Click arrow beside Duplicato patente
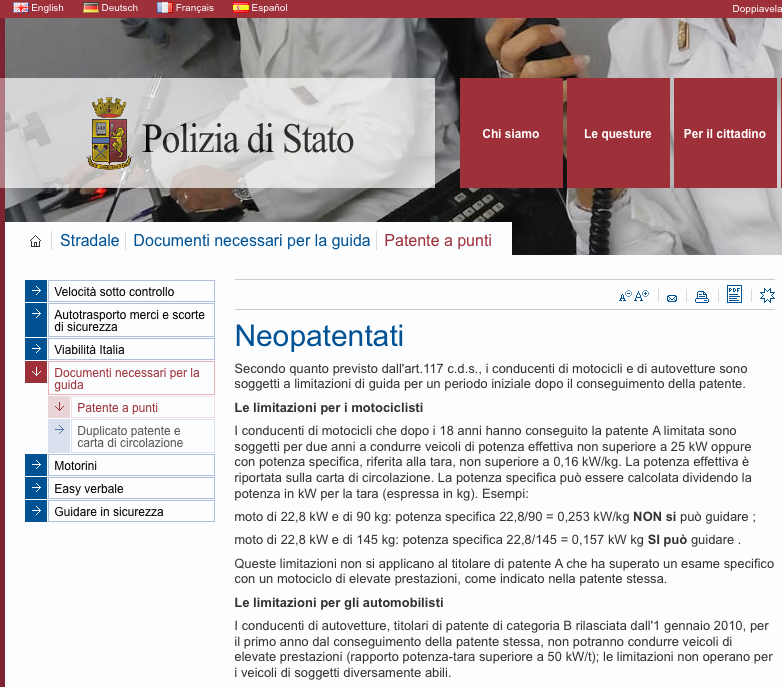 pyautogui.click(x=59, y=436)
